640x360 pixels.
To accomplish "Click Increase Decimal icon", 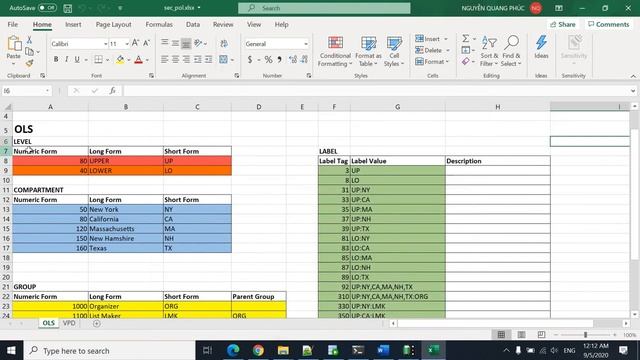I will (293, 60).
